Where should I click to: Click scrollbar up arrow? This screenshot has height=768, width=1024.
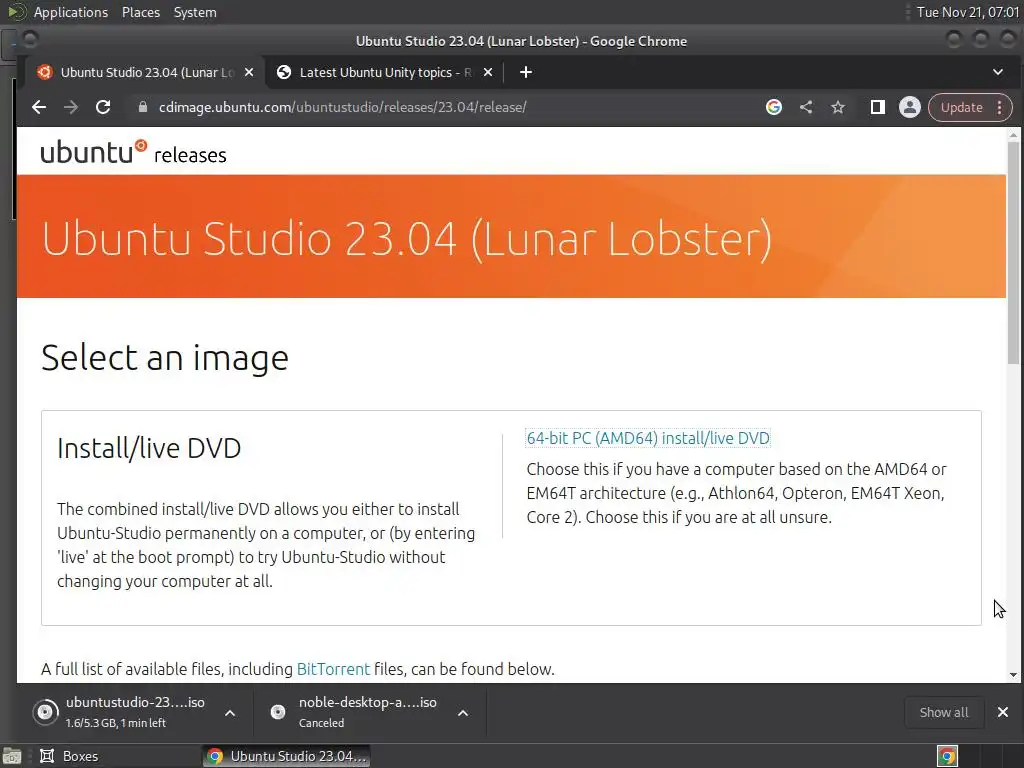pyautogui.click(x=1013, y=135)
